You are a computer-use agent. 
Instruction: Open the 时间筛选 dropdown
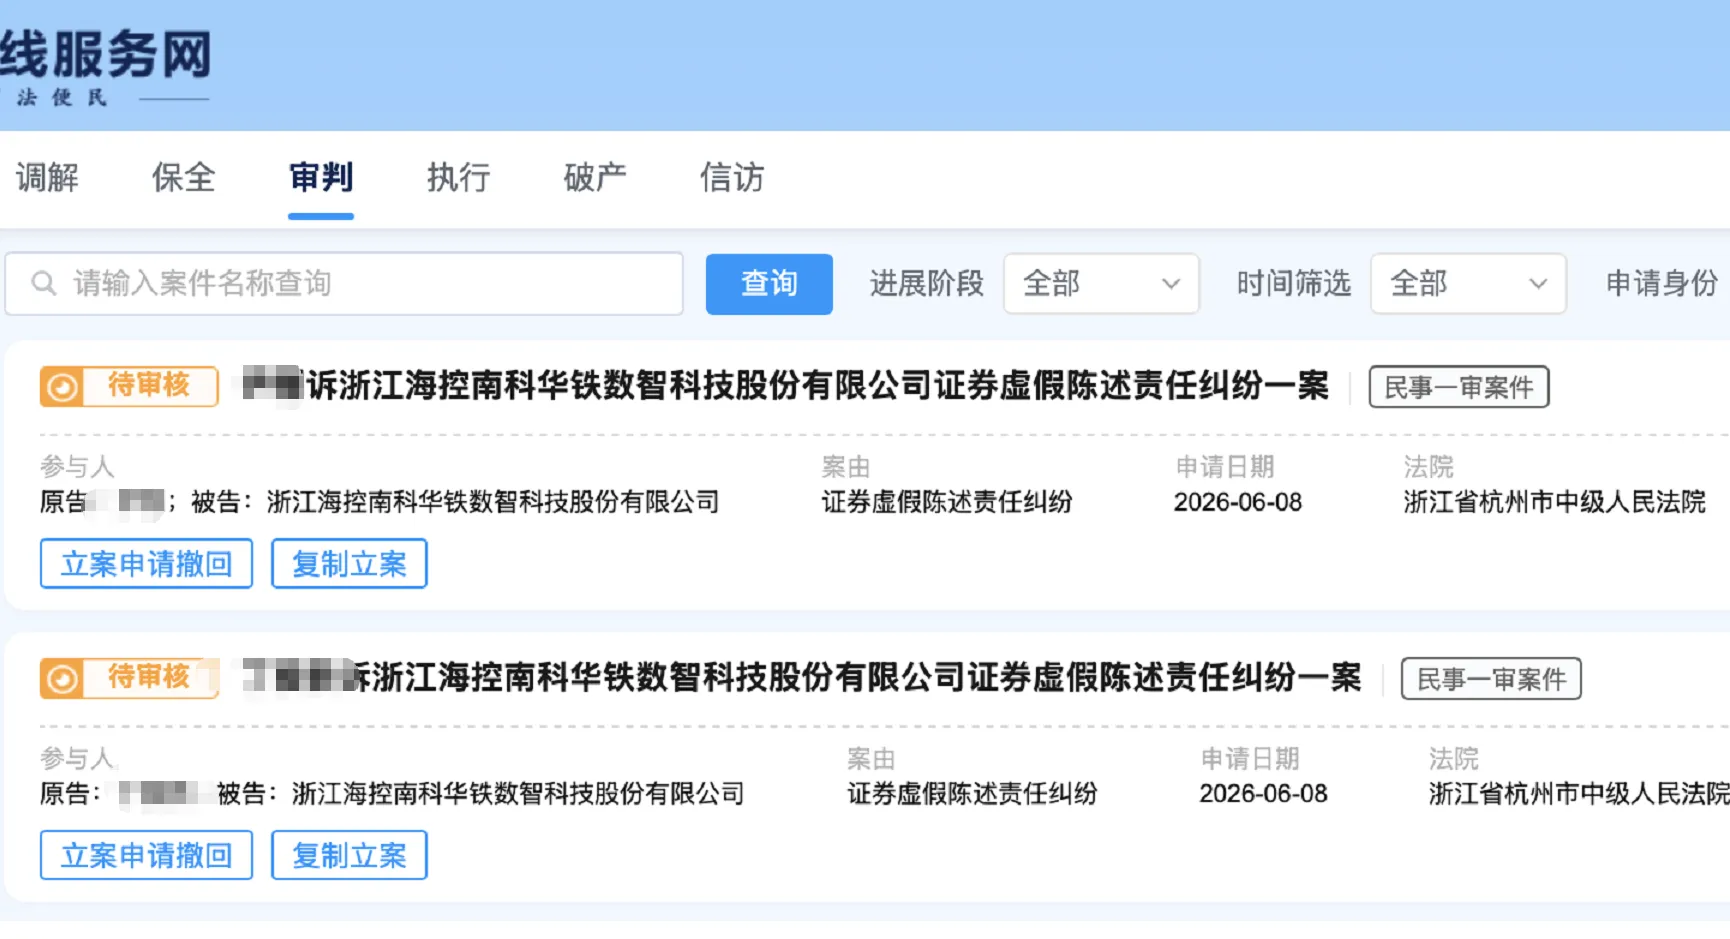[1468, 284]
